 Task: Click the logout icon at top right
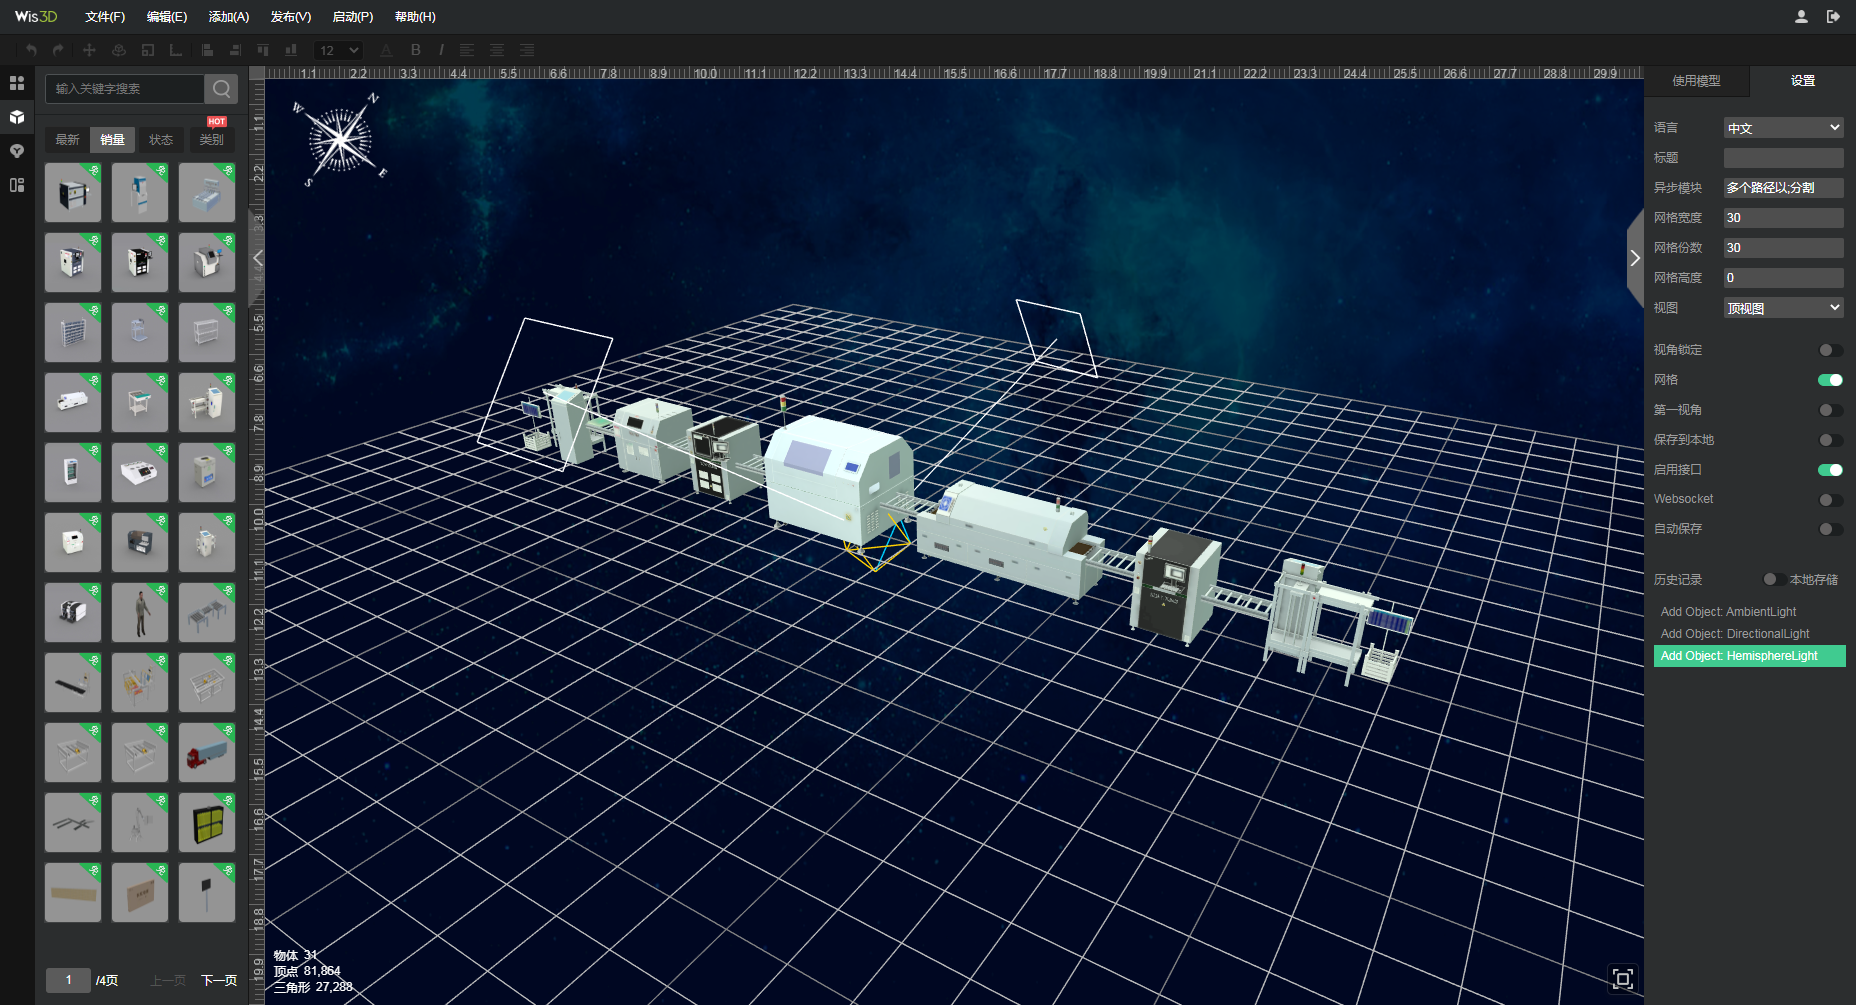coord(1833,17)
